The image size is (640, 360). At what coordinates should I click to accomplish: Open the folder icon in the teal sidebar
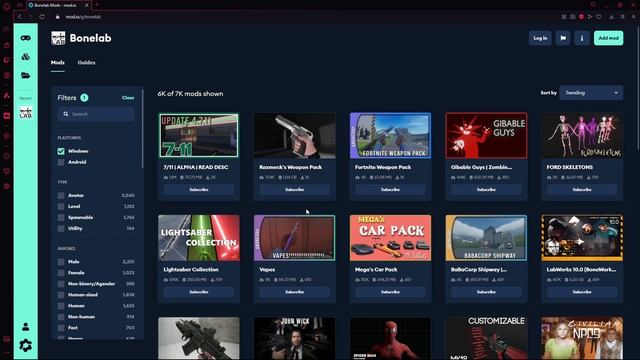pos(25,76)
